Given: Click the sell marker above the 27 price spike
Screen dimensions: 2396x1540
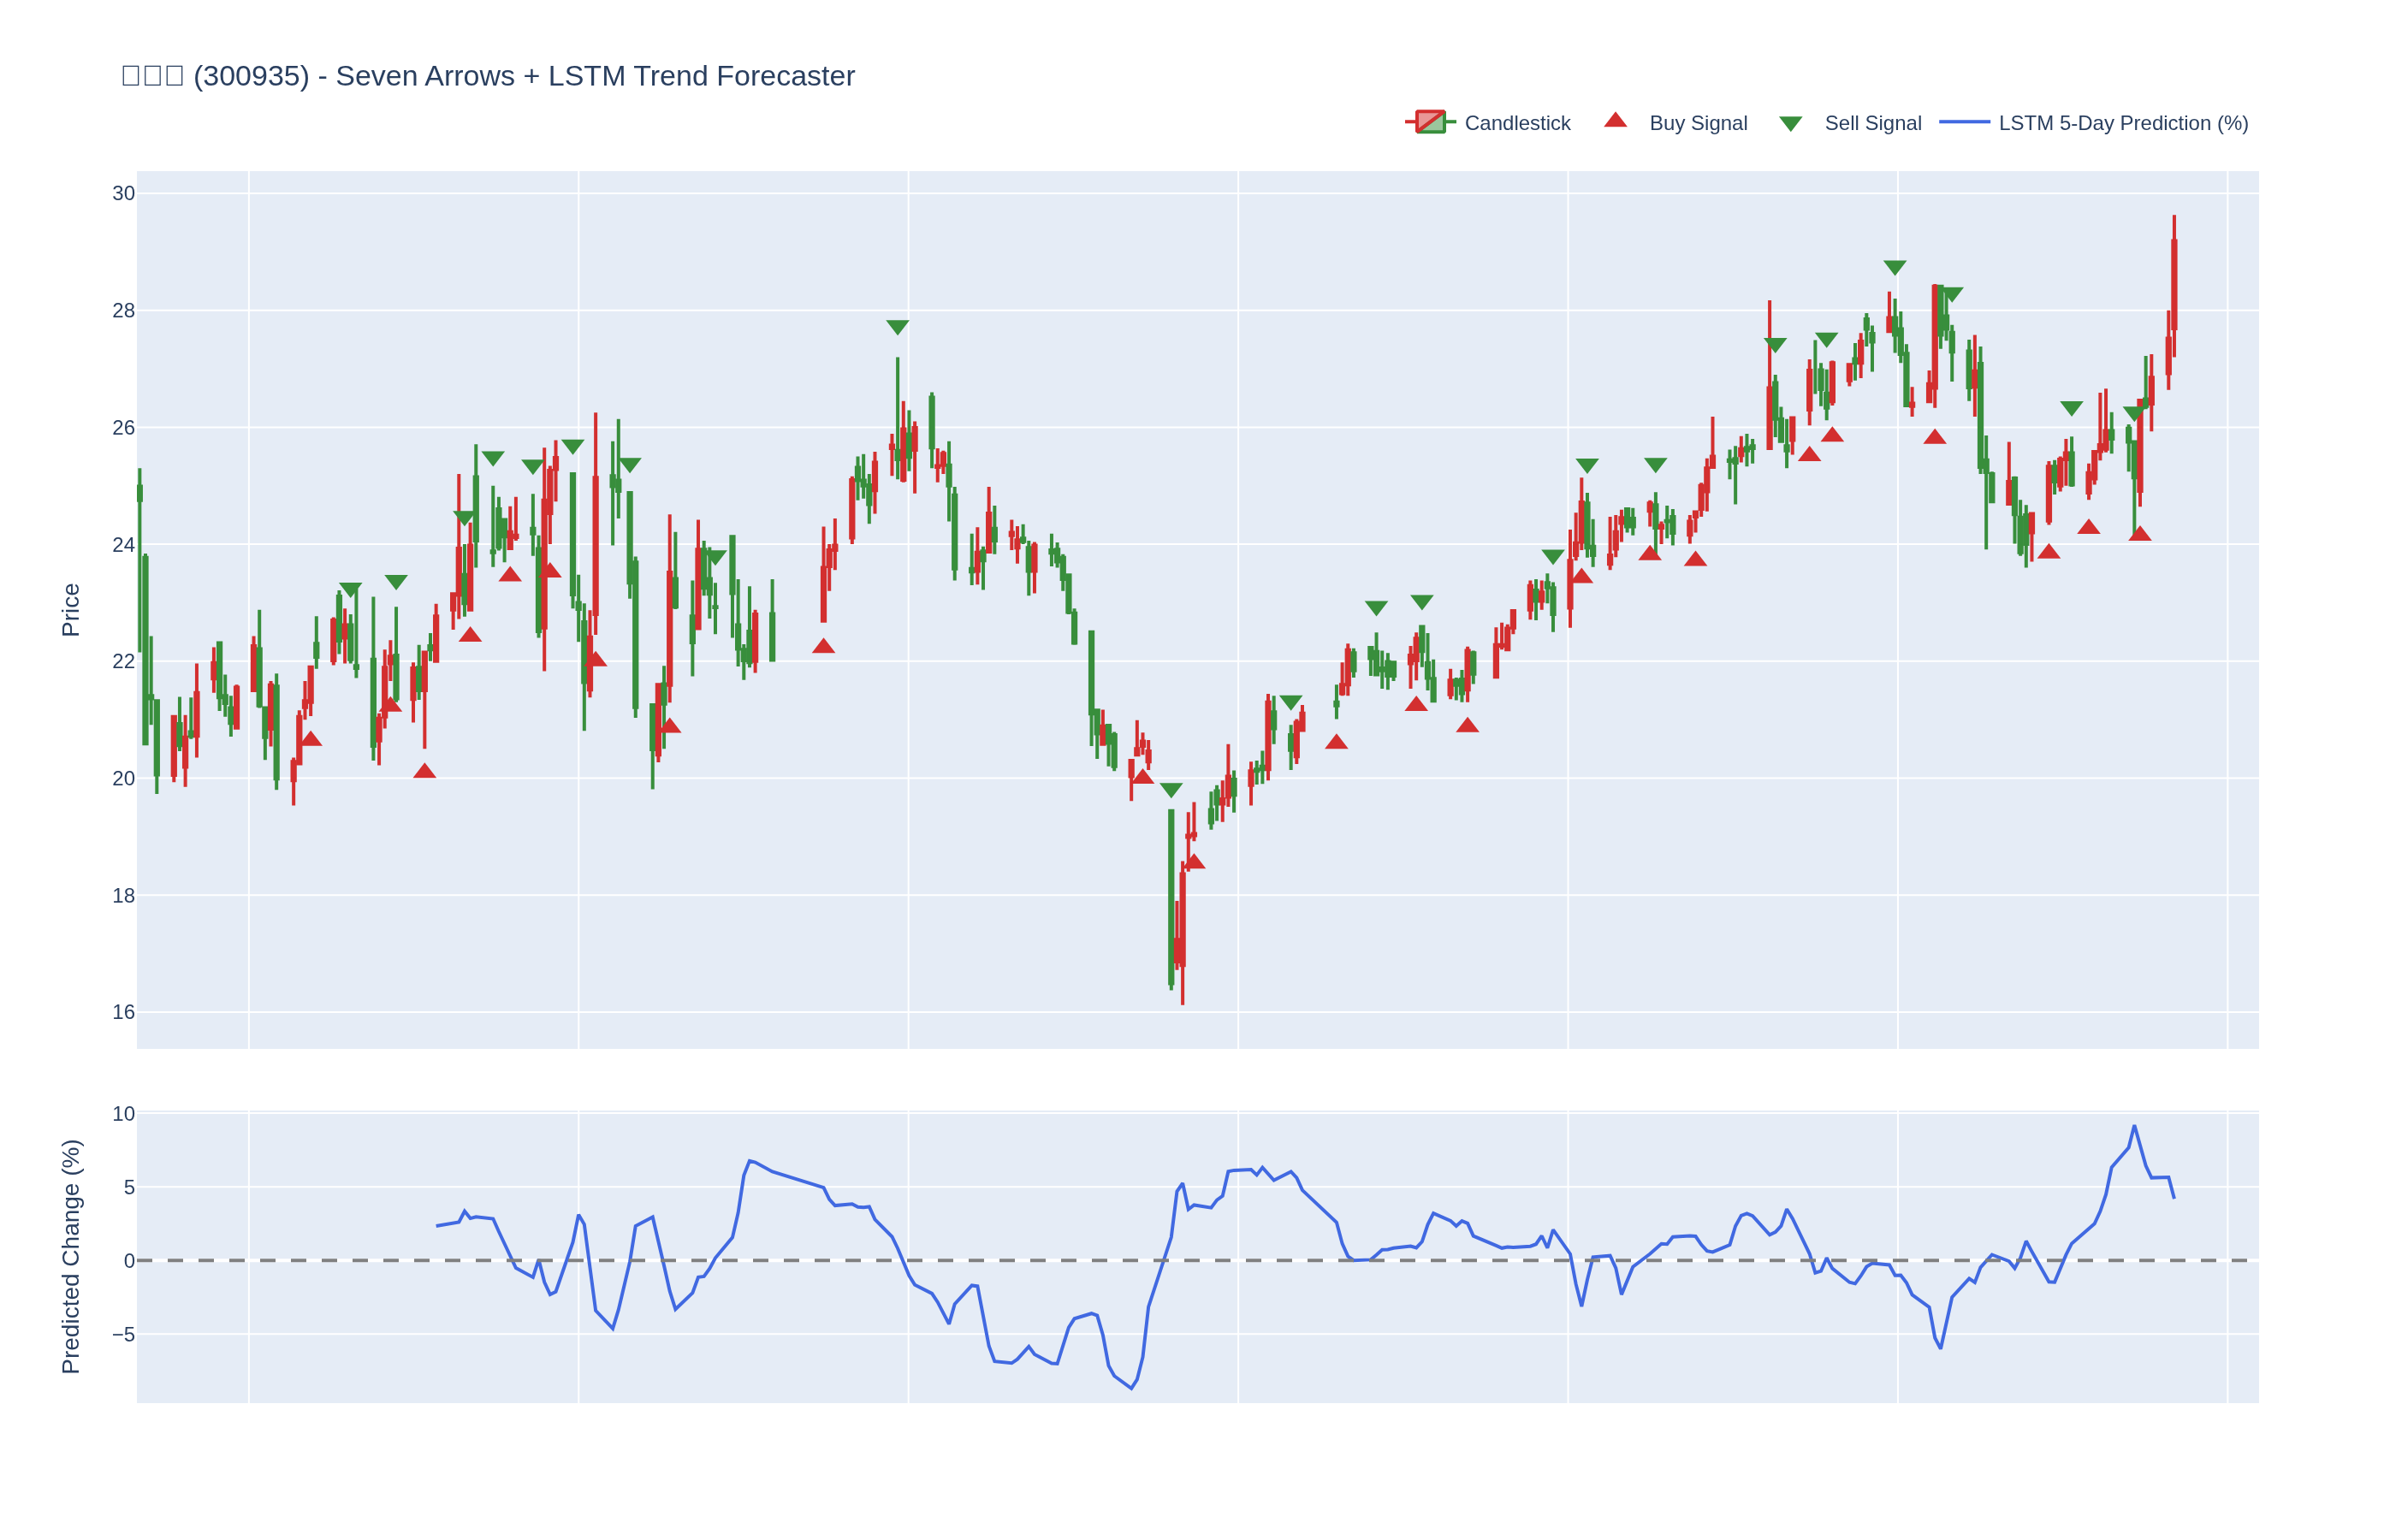Looking at the screenshot, I should [897, 327].
